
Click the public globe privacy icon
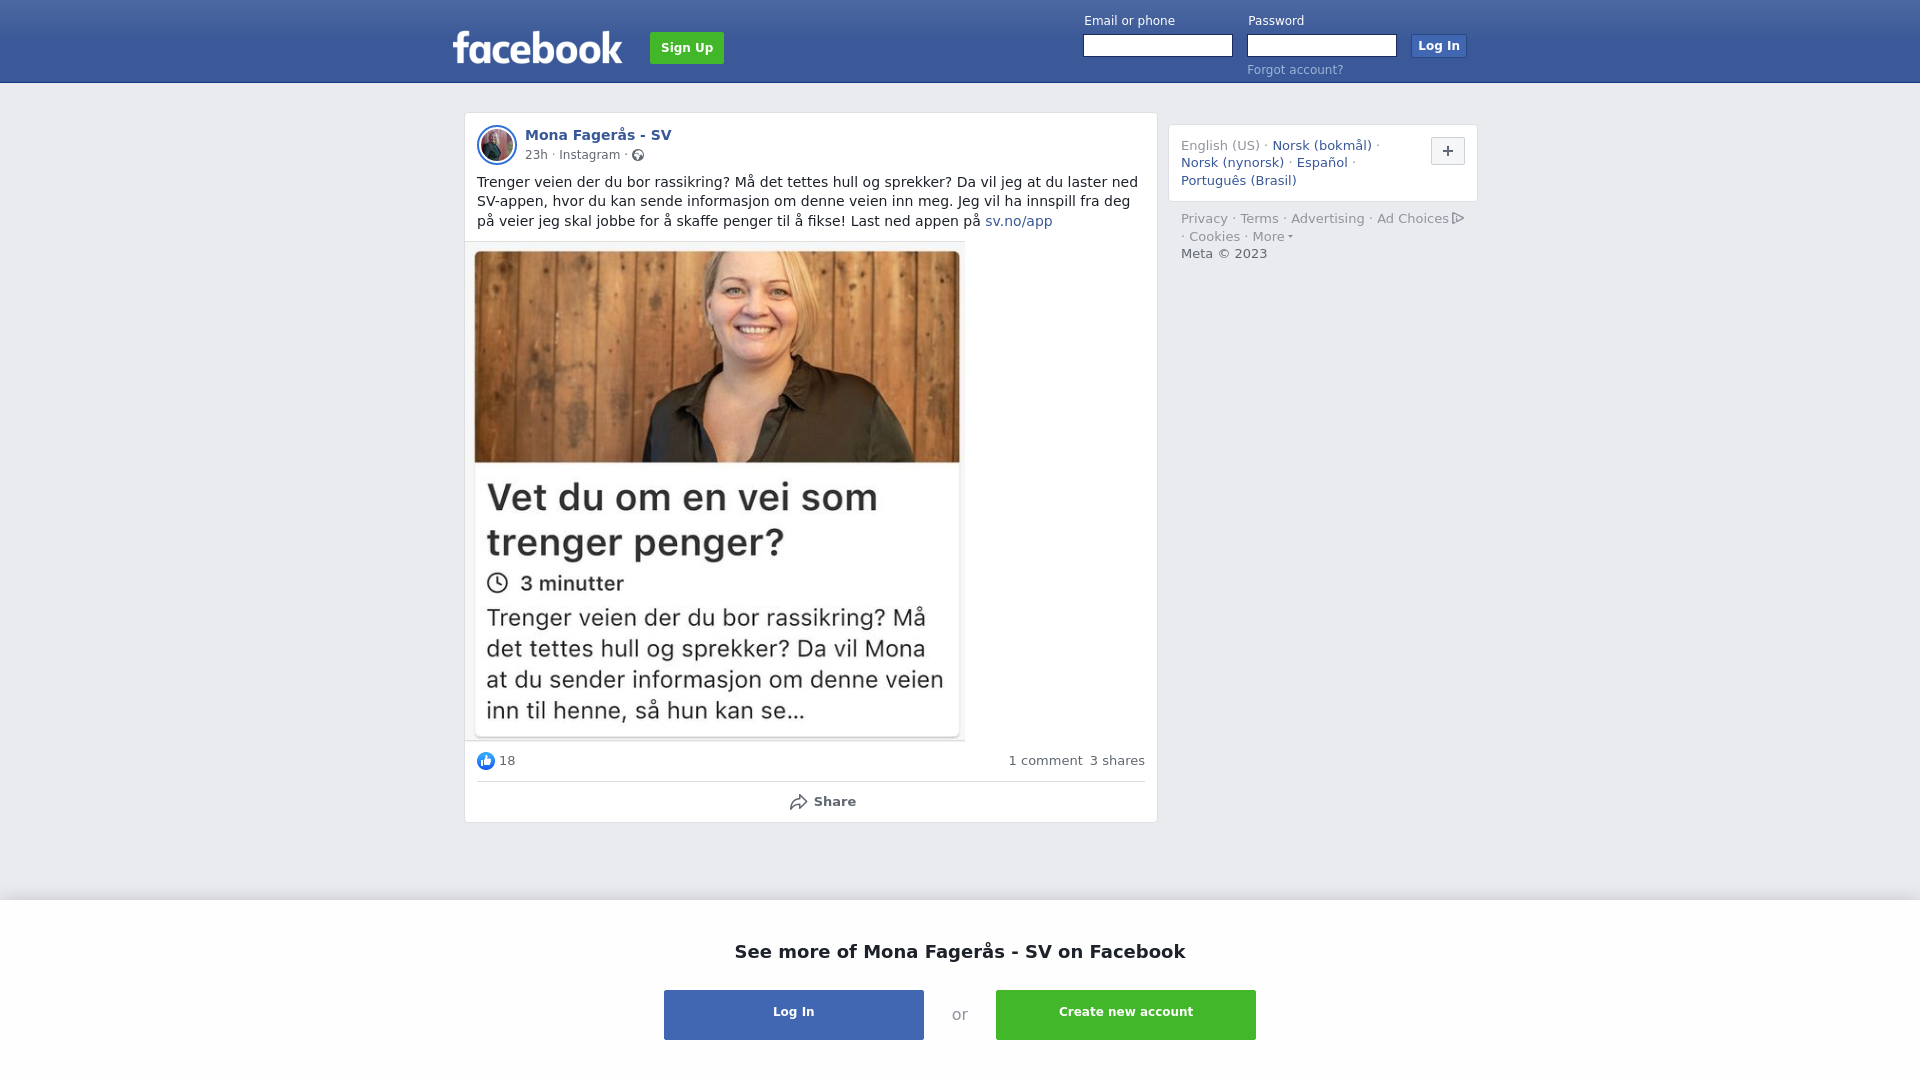tap(638, 155)
